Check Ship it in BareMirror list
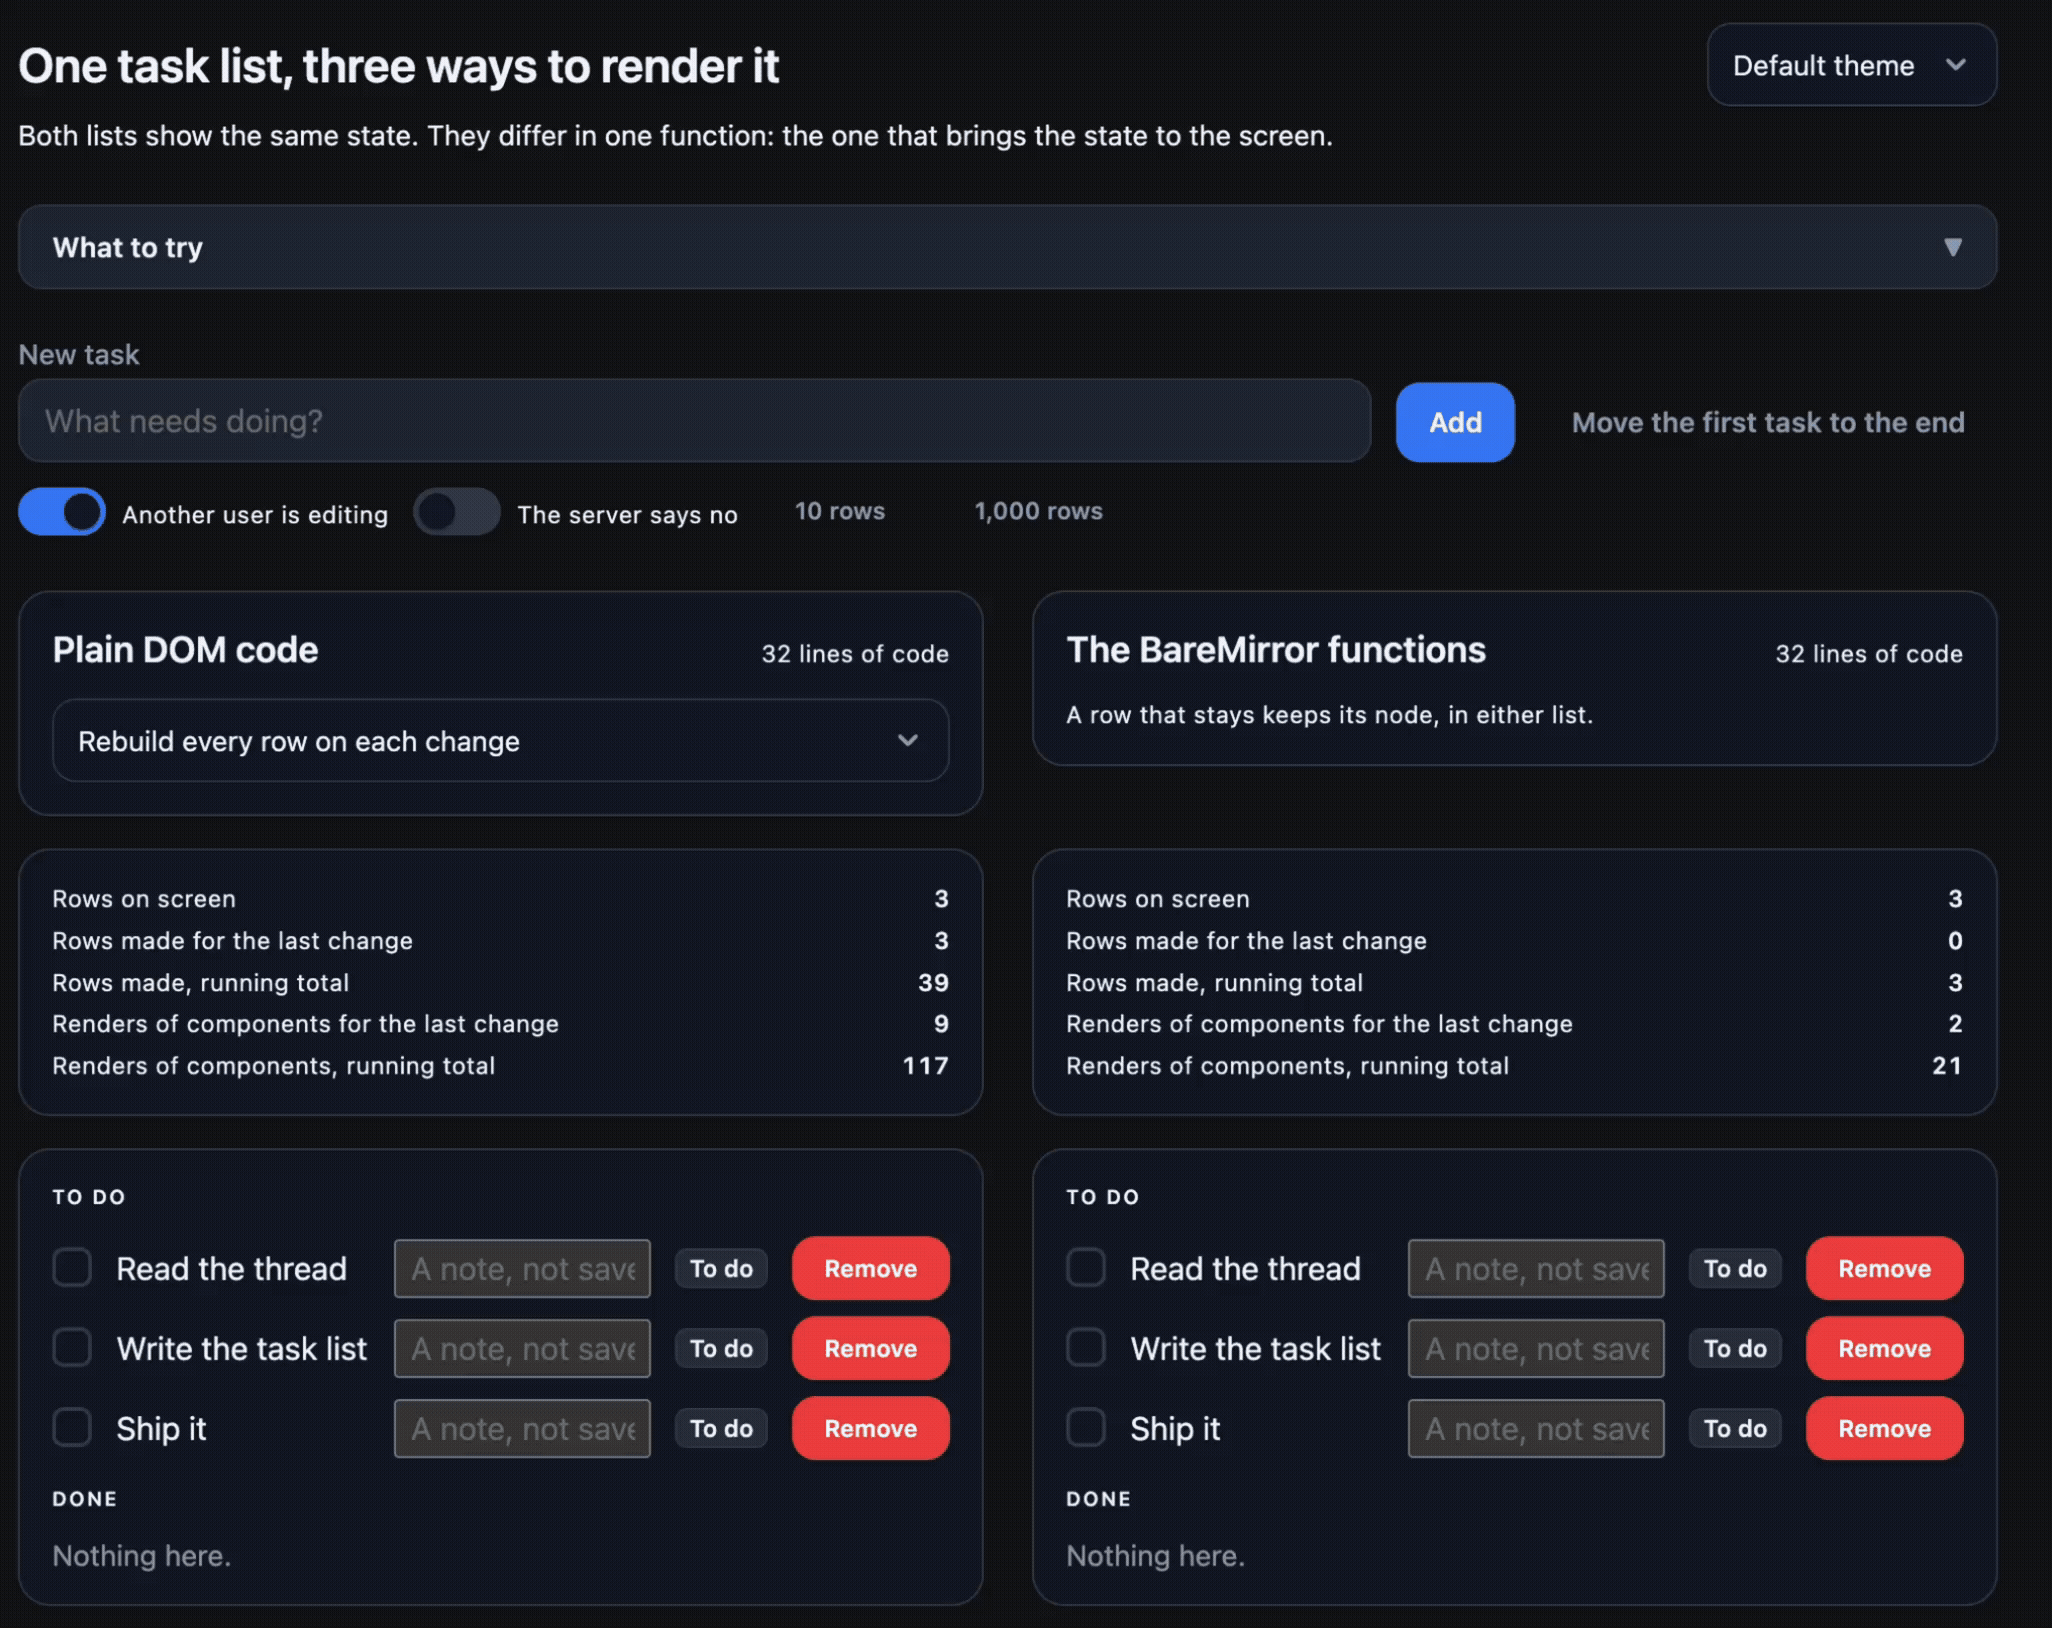This screenshot has height=1628, width=2052. point(1086,1427)
